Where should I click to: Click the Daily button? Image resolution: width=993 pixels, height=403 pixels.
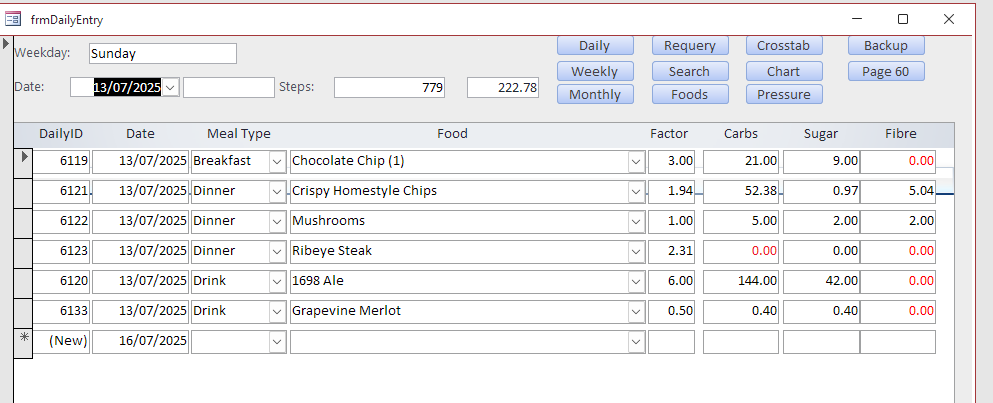(x=594, y=46)
